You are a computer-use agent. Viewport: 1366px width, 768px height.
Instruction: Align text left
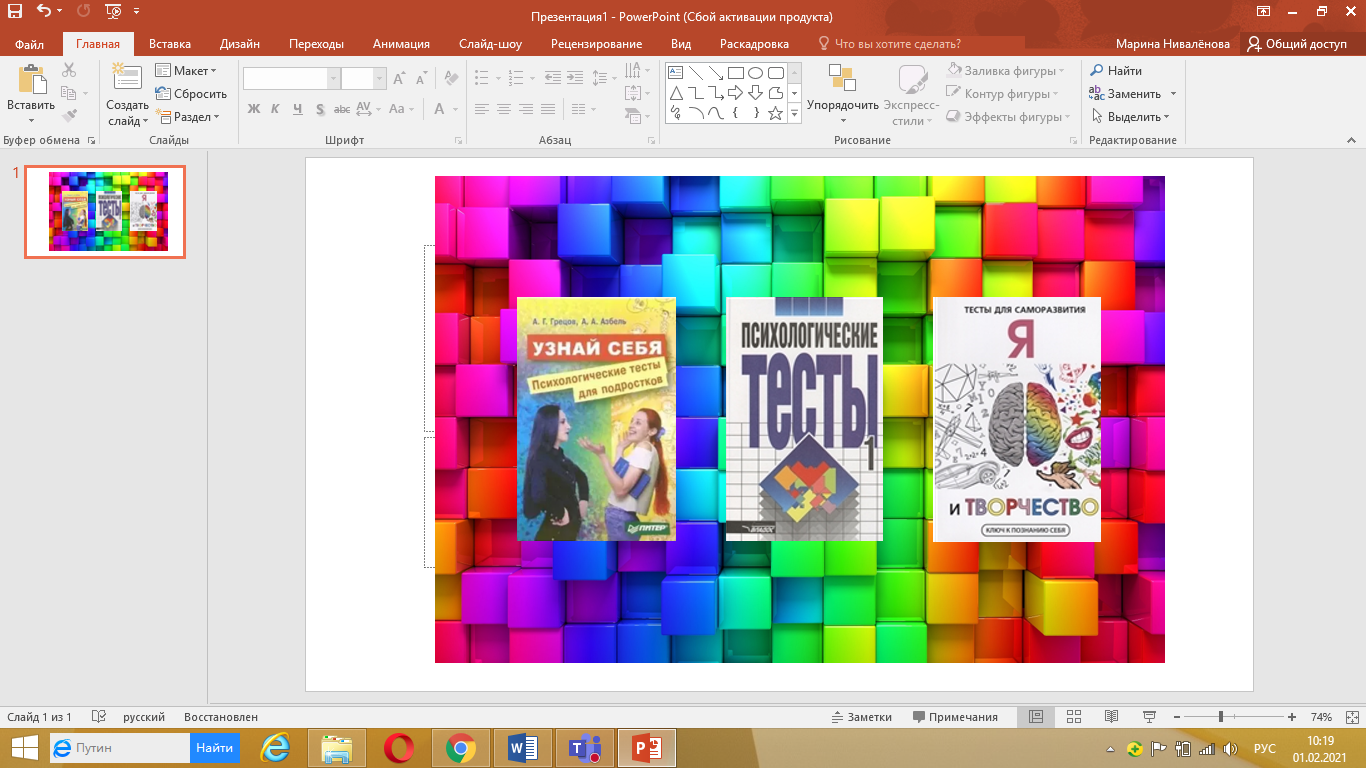482,109
